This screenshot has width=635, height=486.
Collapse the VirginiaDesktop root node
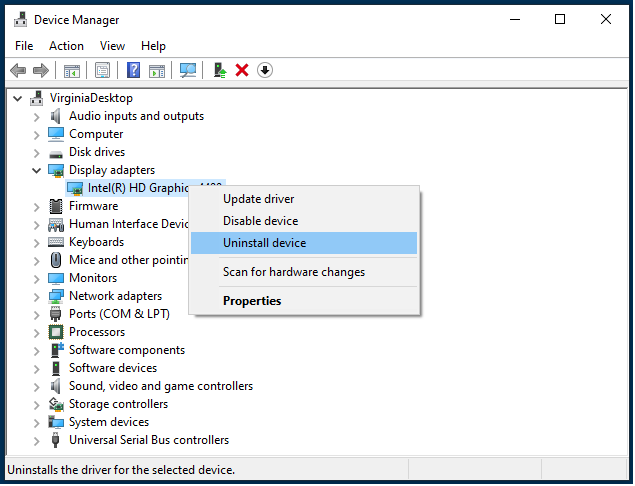click(19, 99)
